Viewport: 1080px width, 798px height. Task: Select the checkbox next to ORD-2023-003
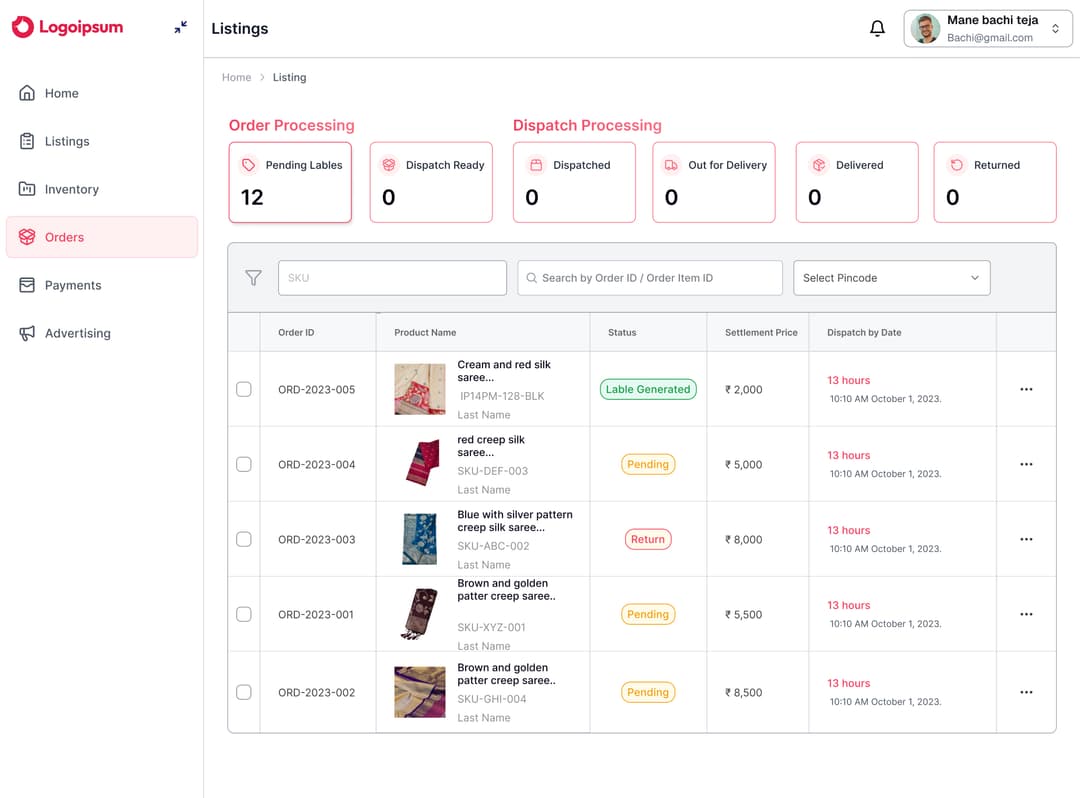click(243, 539)
